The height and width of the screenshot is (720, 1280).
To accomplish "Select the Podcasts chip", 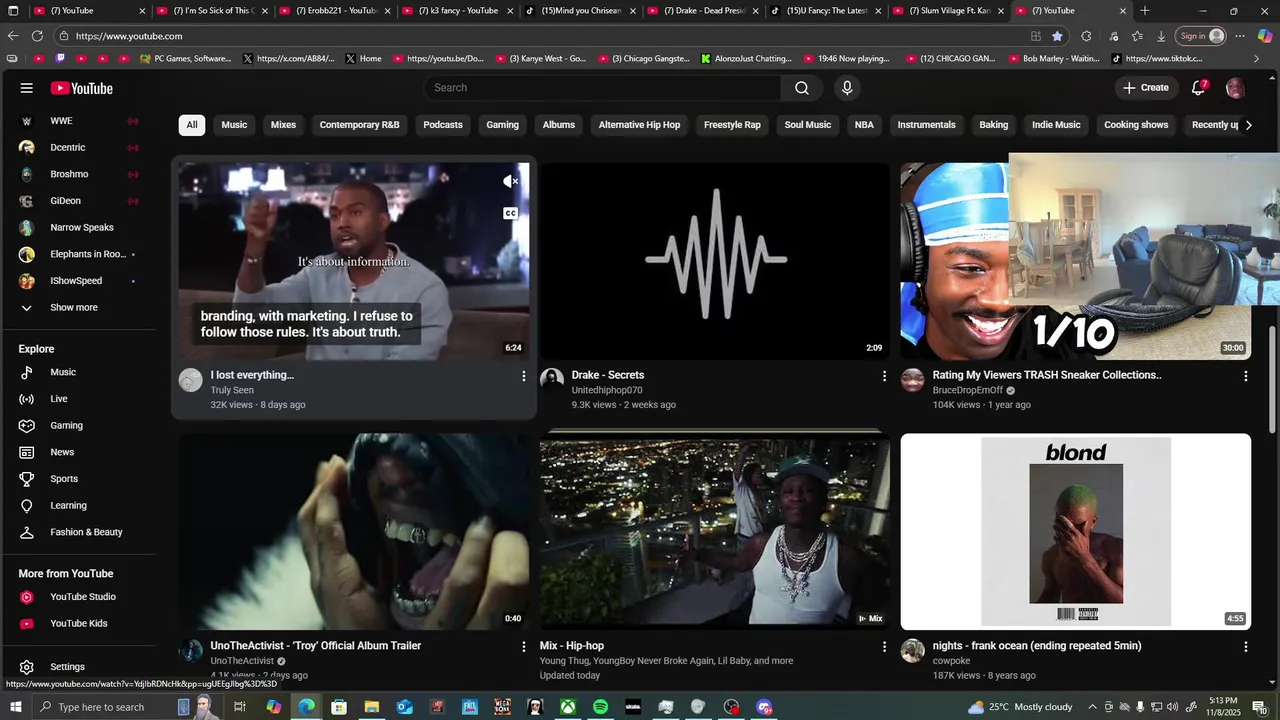I will [443, 125].
